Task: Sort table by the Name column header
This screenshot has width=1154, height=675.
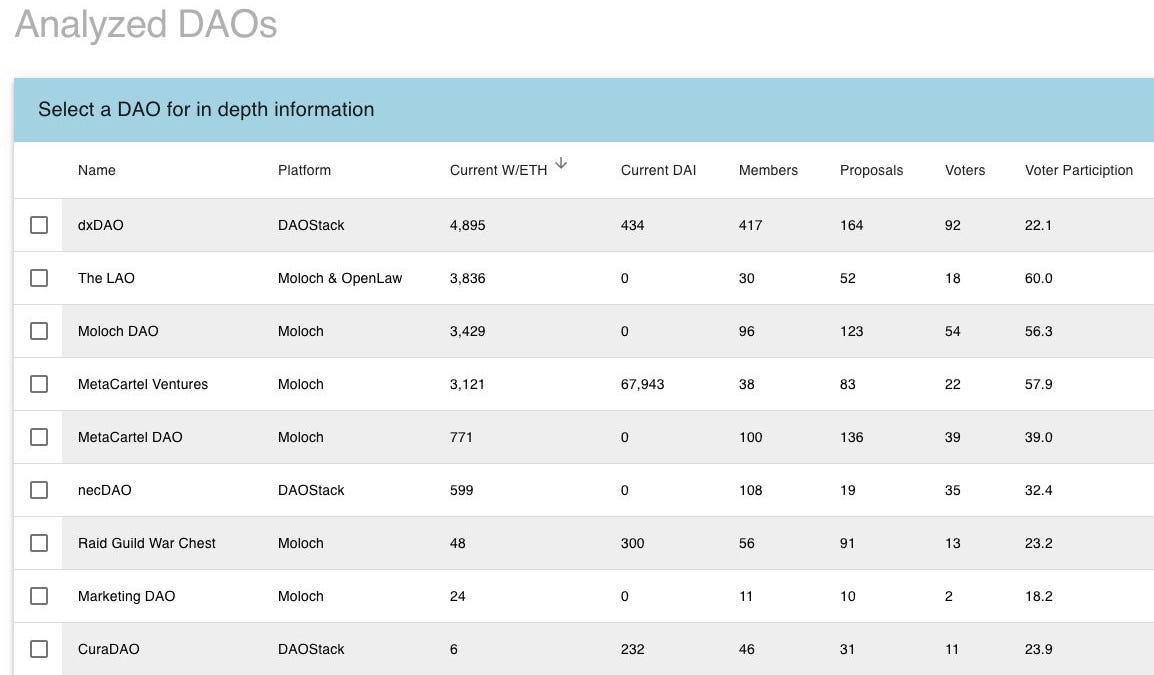Action: coord(96,170)
